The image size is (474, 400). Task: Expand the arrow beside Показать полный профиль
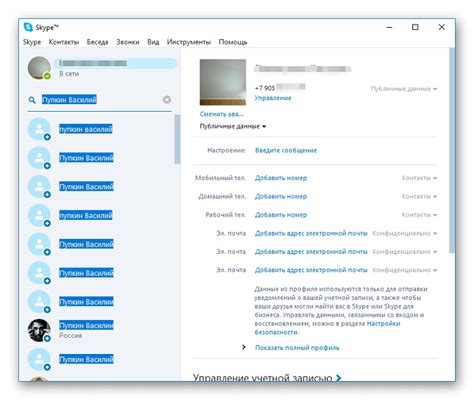[244, 347]
